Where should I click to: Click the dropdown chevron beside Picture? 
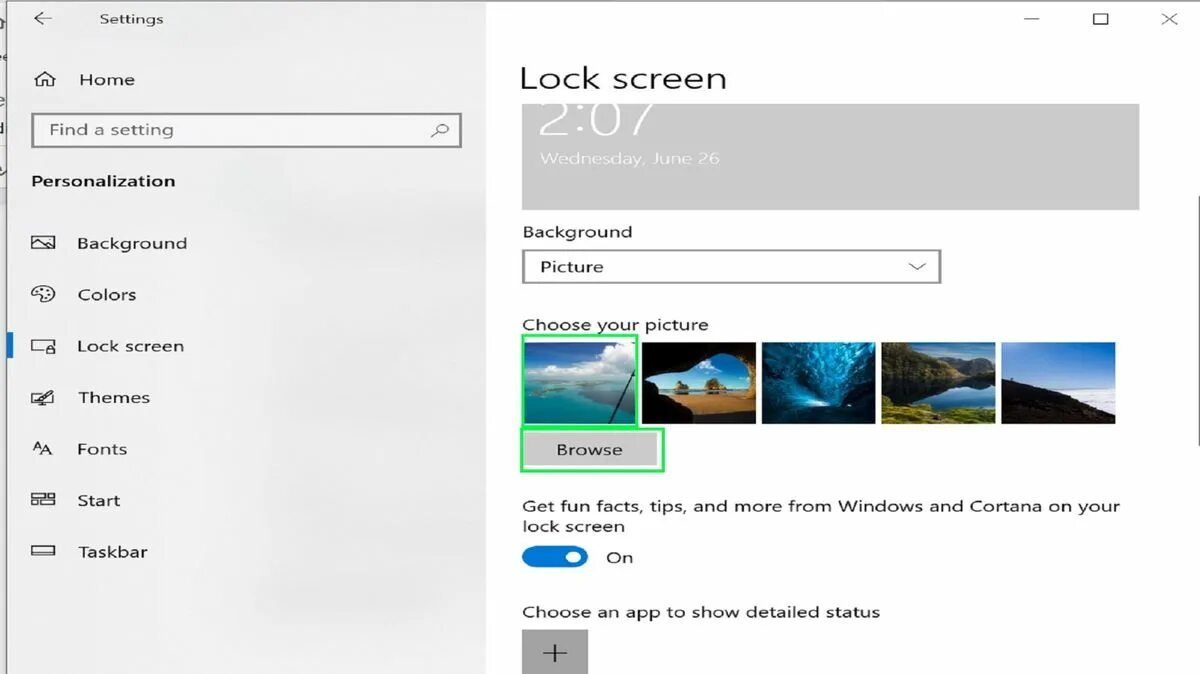coord(916,267)
